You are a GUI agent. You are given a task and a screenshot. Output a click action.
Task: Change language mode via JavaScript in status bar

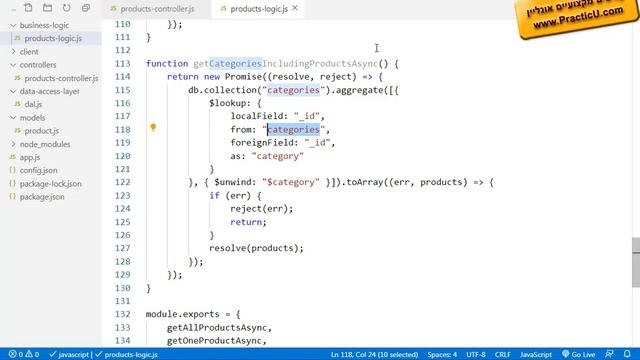(536, 354)
